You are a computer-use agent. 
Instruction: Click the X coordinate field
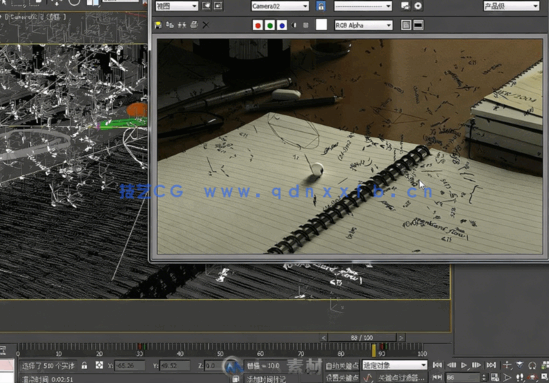pos(130,366)
